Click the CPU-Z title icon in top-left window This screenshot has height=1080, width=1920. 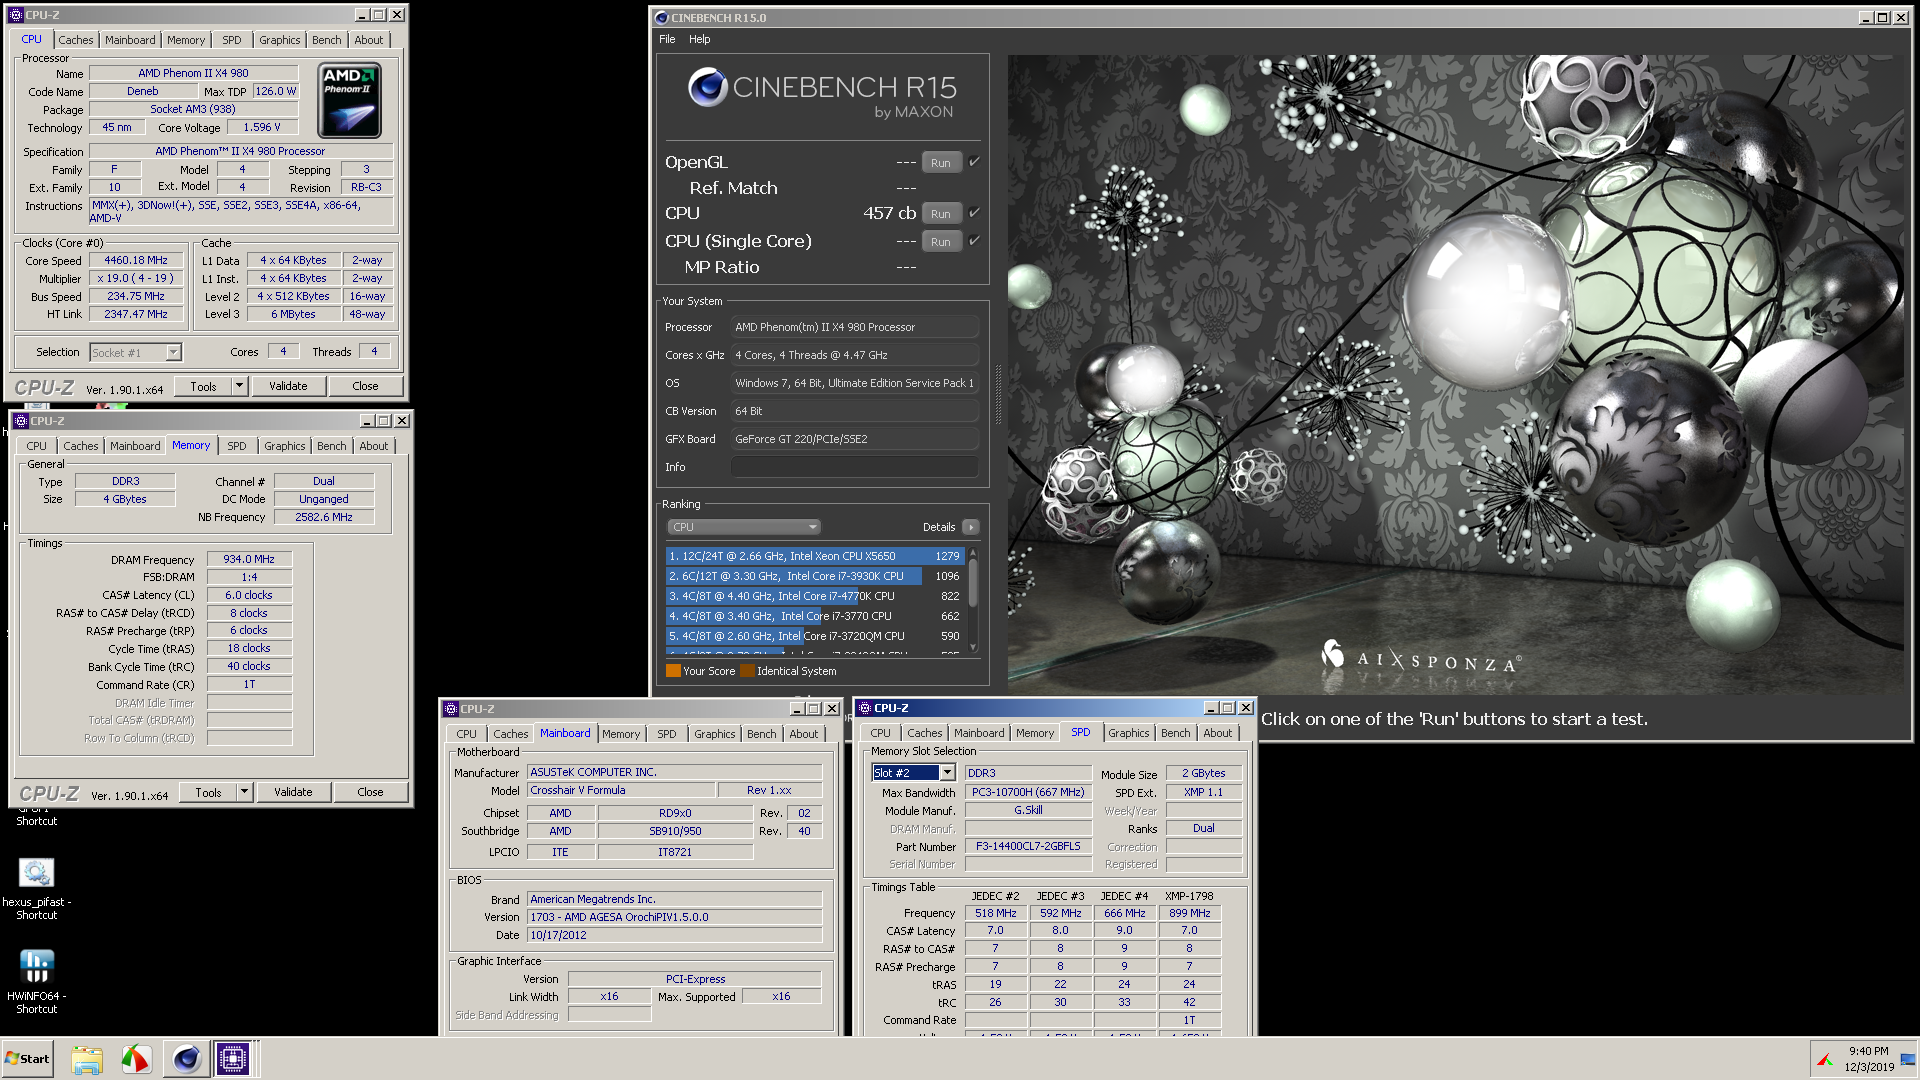15,15
